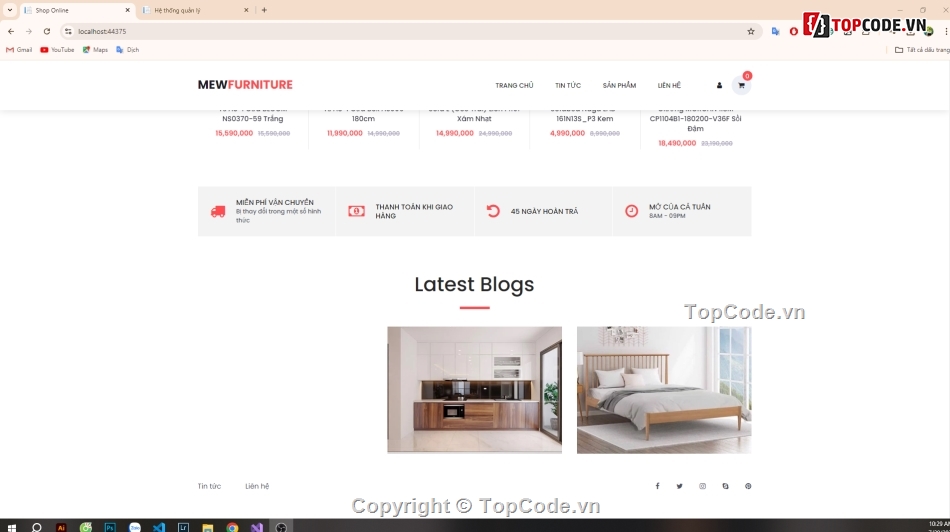Visit the Twitter icon in the footer
Screen dimensions: 950x532
coord(680,486)
